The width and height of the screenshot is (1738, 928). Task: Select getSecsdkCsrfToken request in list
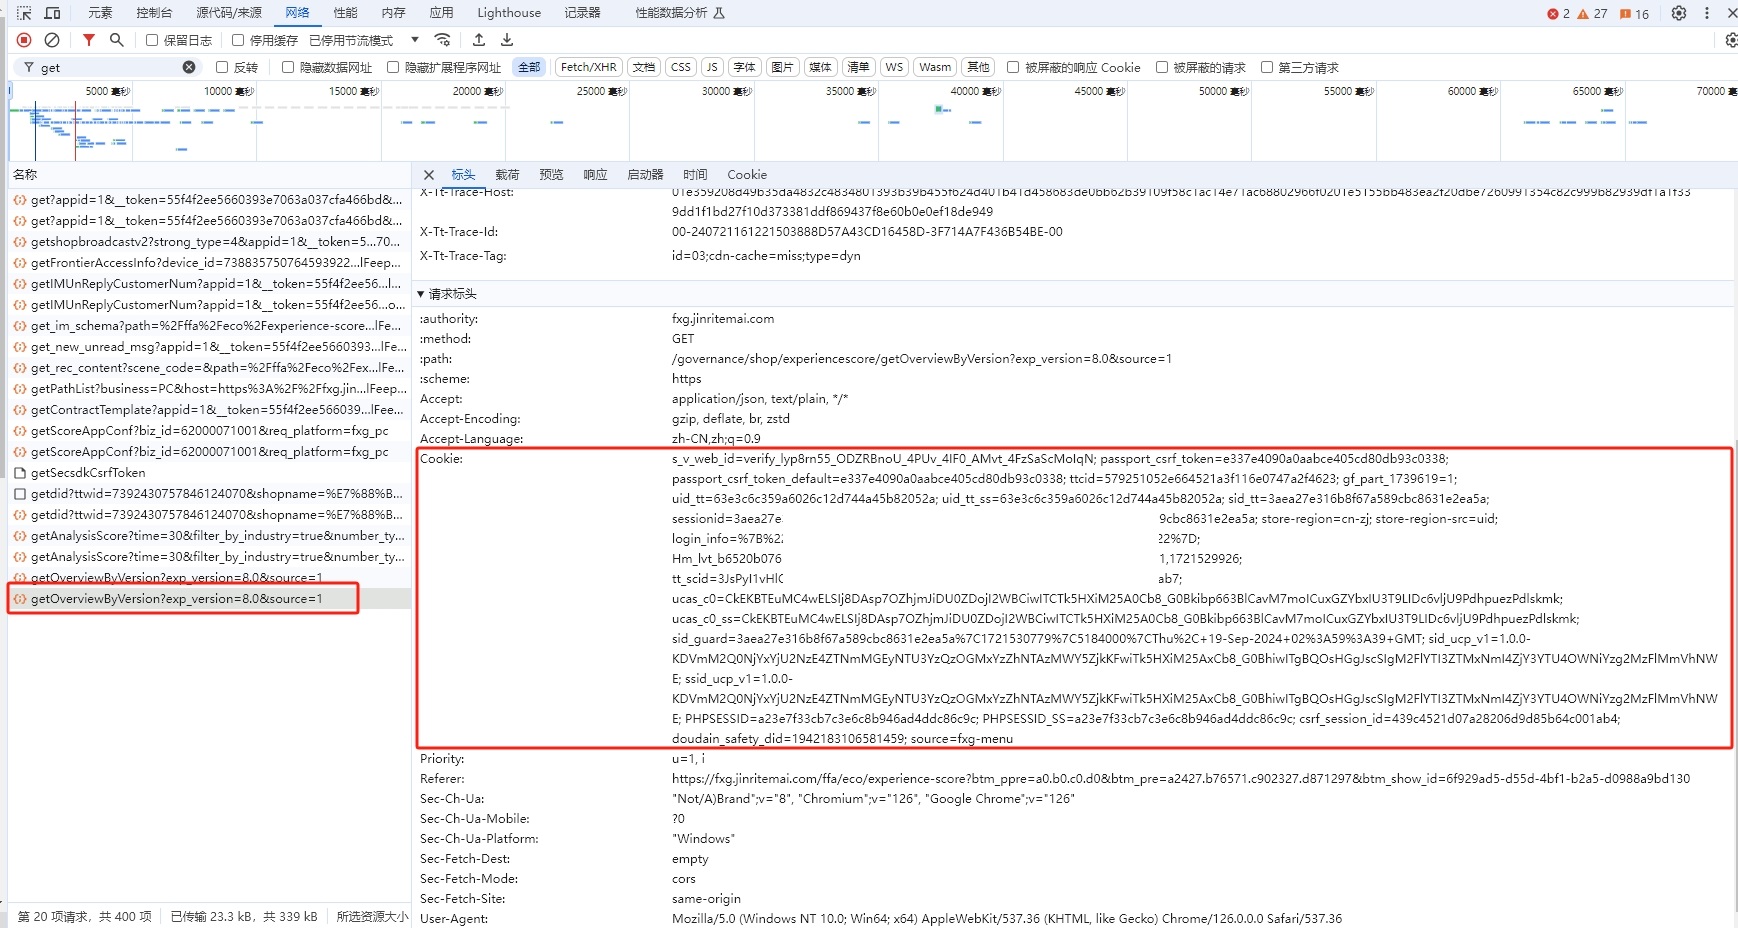(88, 473)
